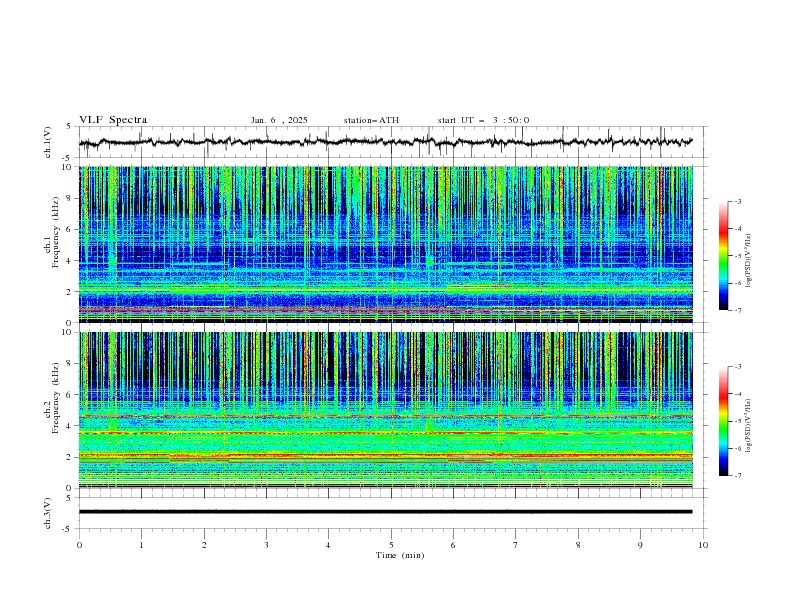Click the "-3" label on ch.1 color bar
This screenshot has width=792, height=612.
pos(738,201)
